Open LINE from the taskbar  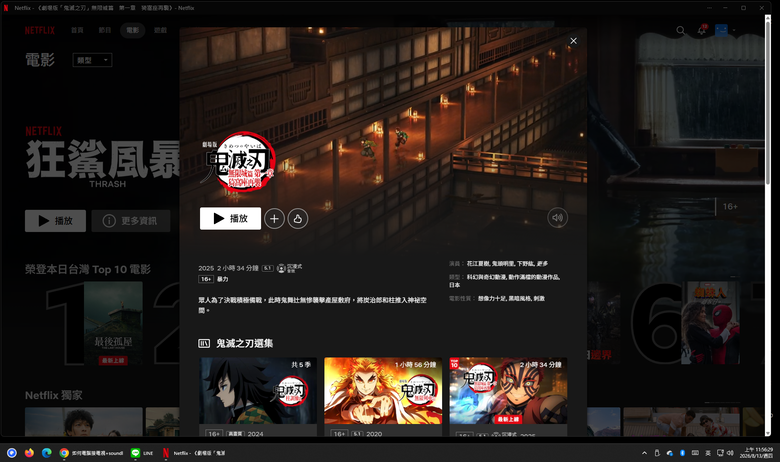point(142,453)
